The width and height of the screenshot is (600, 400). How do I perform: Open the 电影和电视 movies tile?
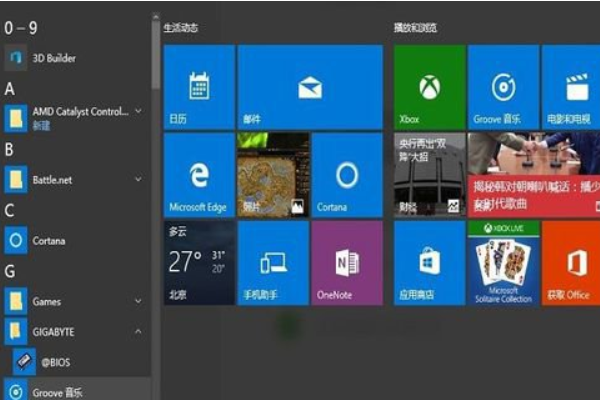(571, 87)
